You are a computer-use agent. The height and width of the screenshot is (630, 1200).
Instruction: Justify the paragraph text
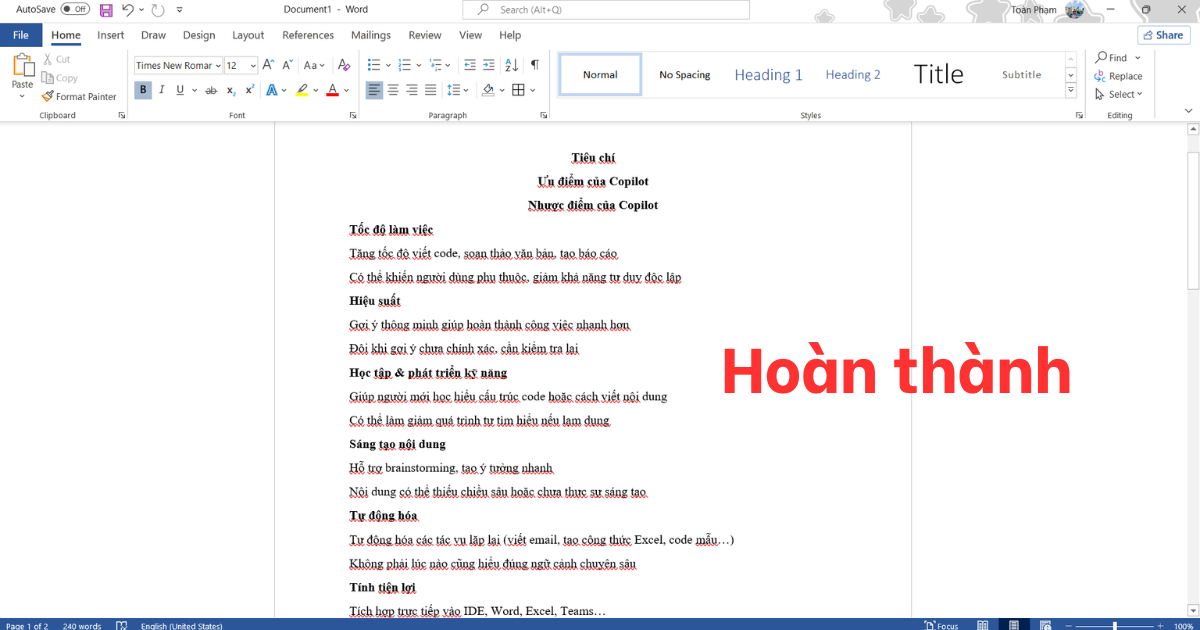point(430,90)
